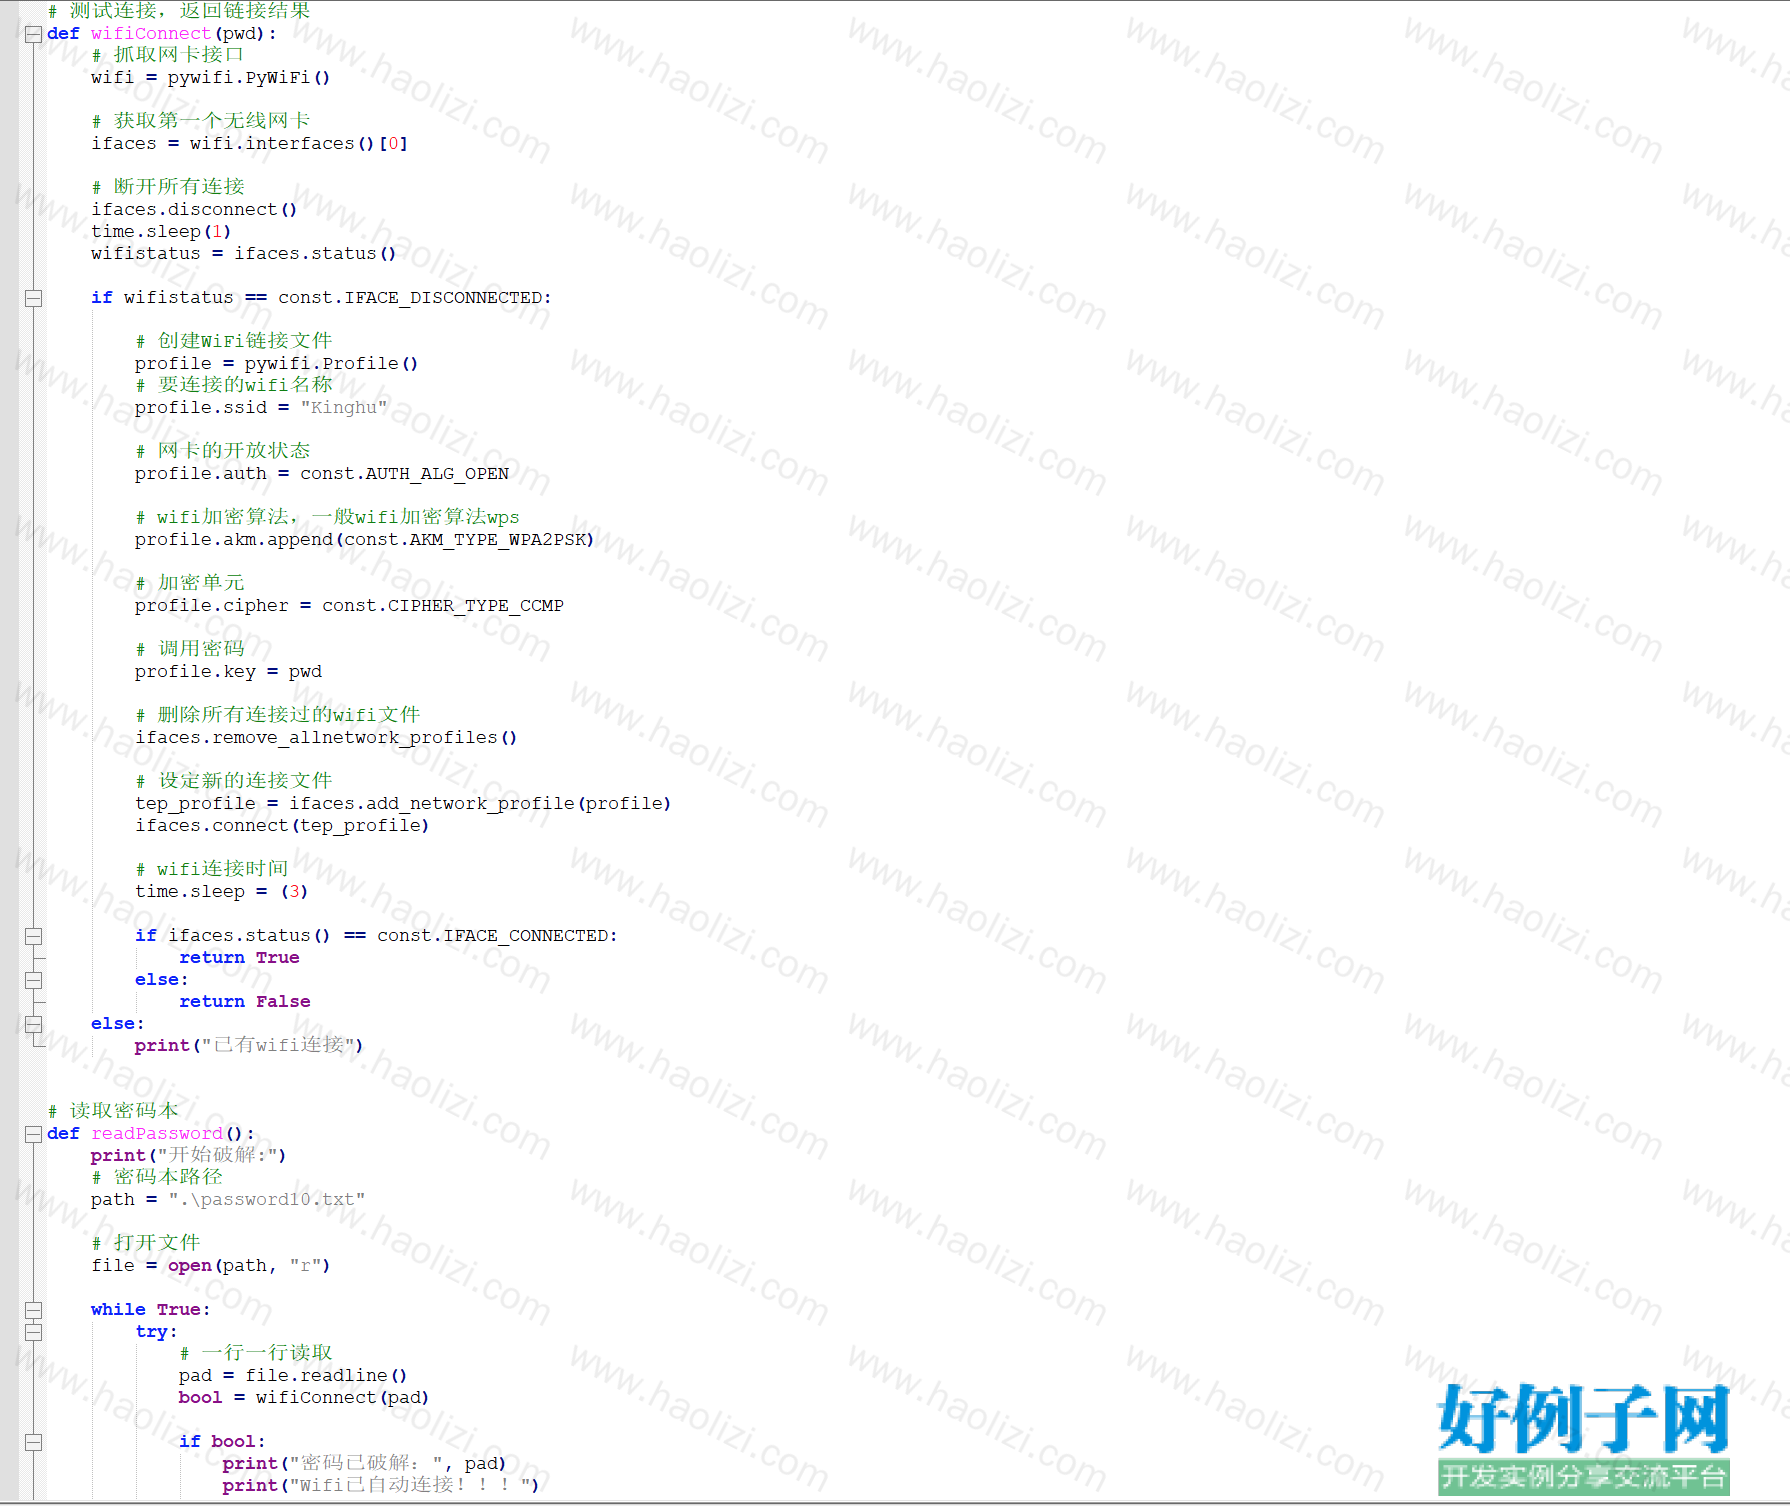The height and width of the screenshot is (1506, 1790).
Task: Click 'profile = pywifi.Profile()' line
Action: (x=276, y=364)
